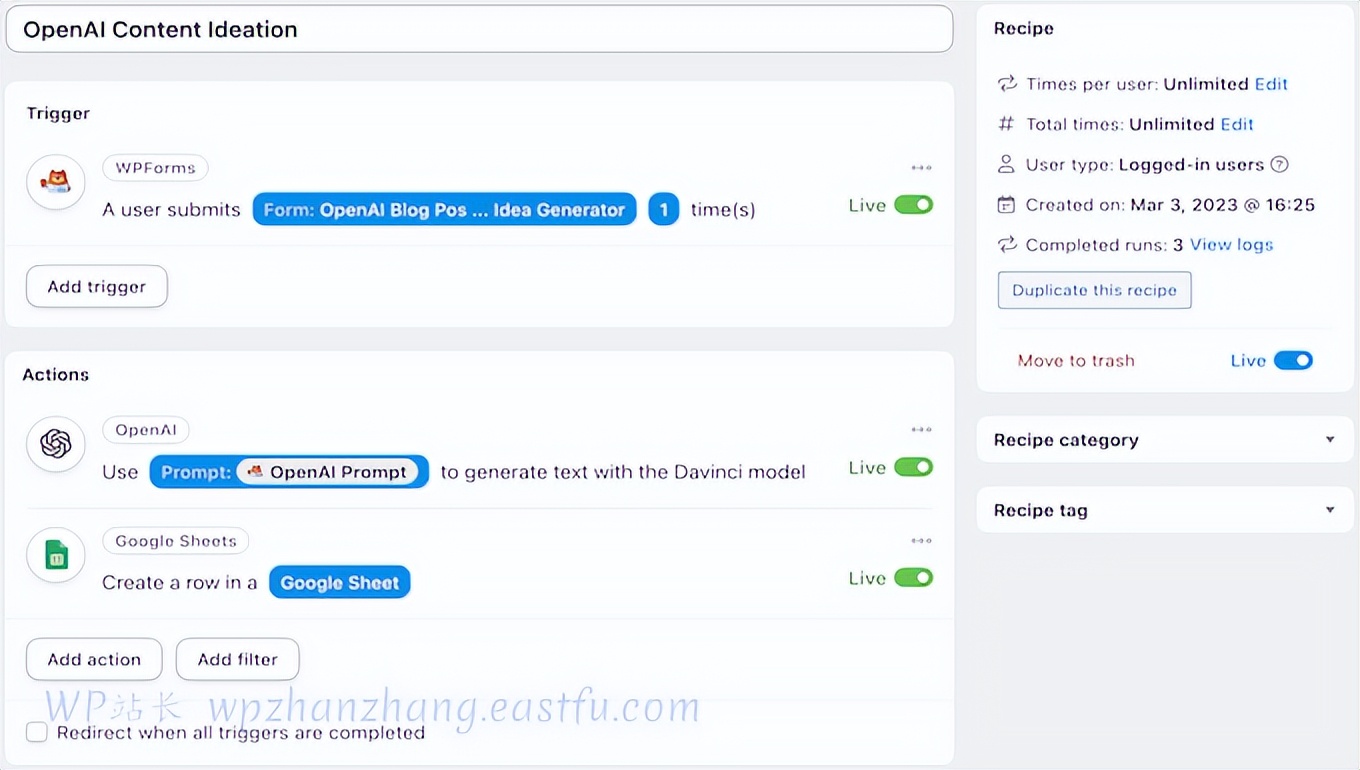Click the Add trigger button

[97, 287]
